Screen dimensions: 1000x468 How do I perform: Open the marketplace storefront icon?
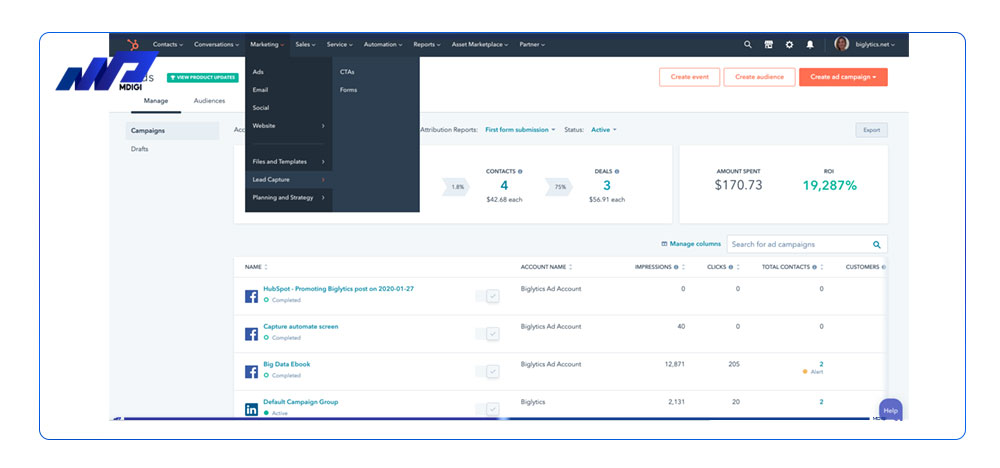point(768,45)
